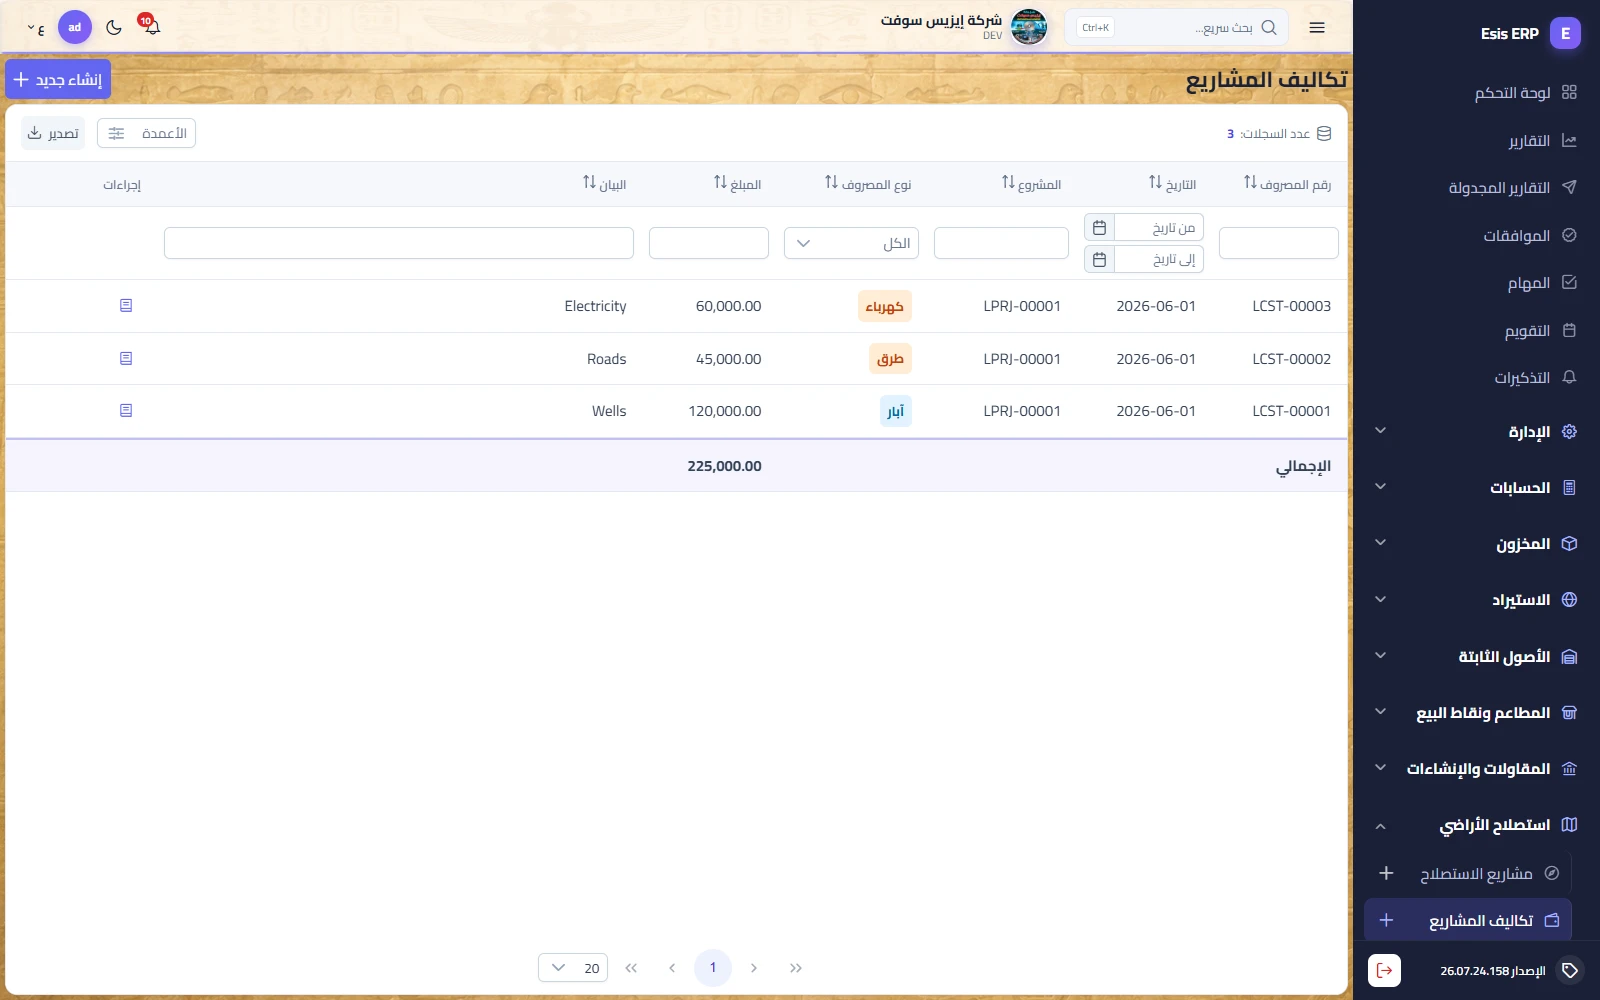1600x1000 pixels.
Task: Expand 'المقاولات والإنشاءات' sidebar section
Action: (x=1476, y=769)
